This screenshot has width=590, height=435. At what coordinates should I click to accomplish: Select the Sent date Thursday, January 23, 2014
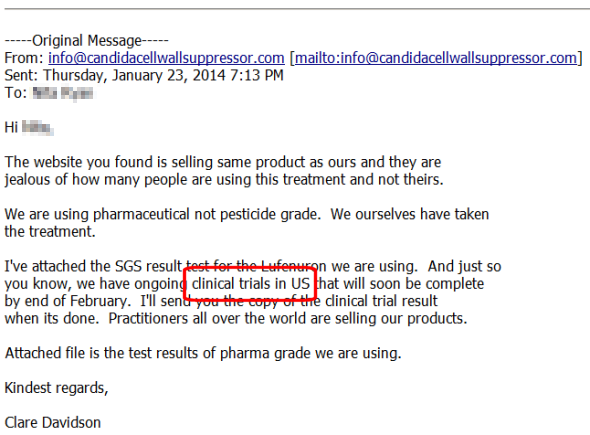[134, 75]
